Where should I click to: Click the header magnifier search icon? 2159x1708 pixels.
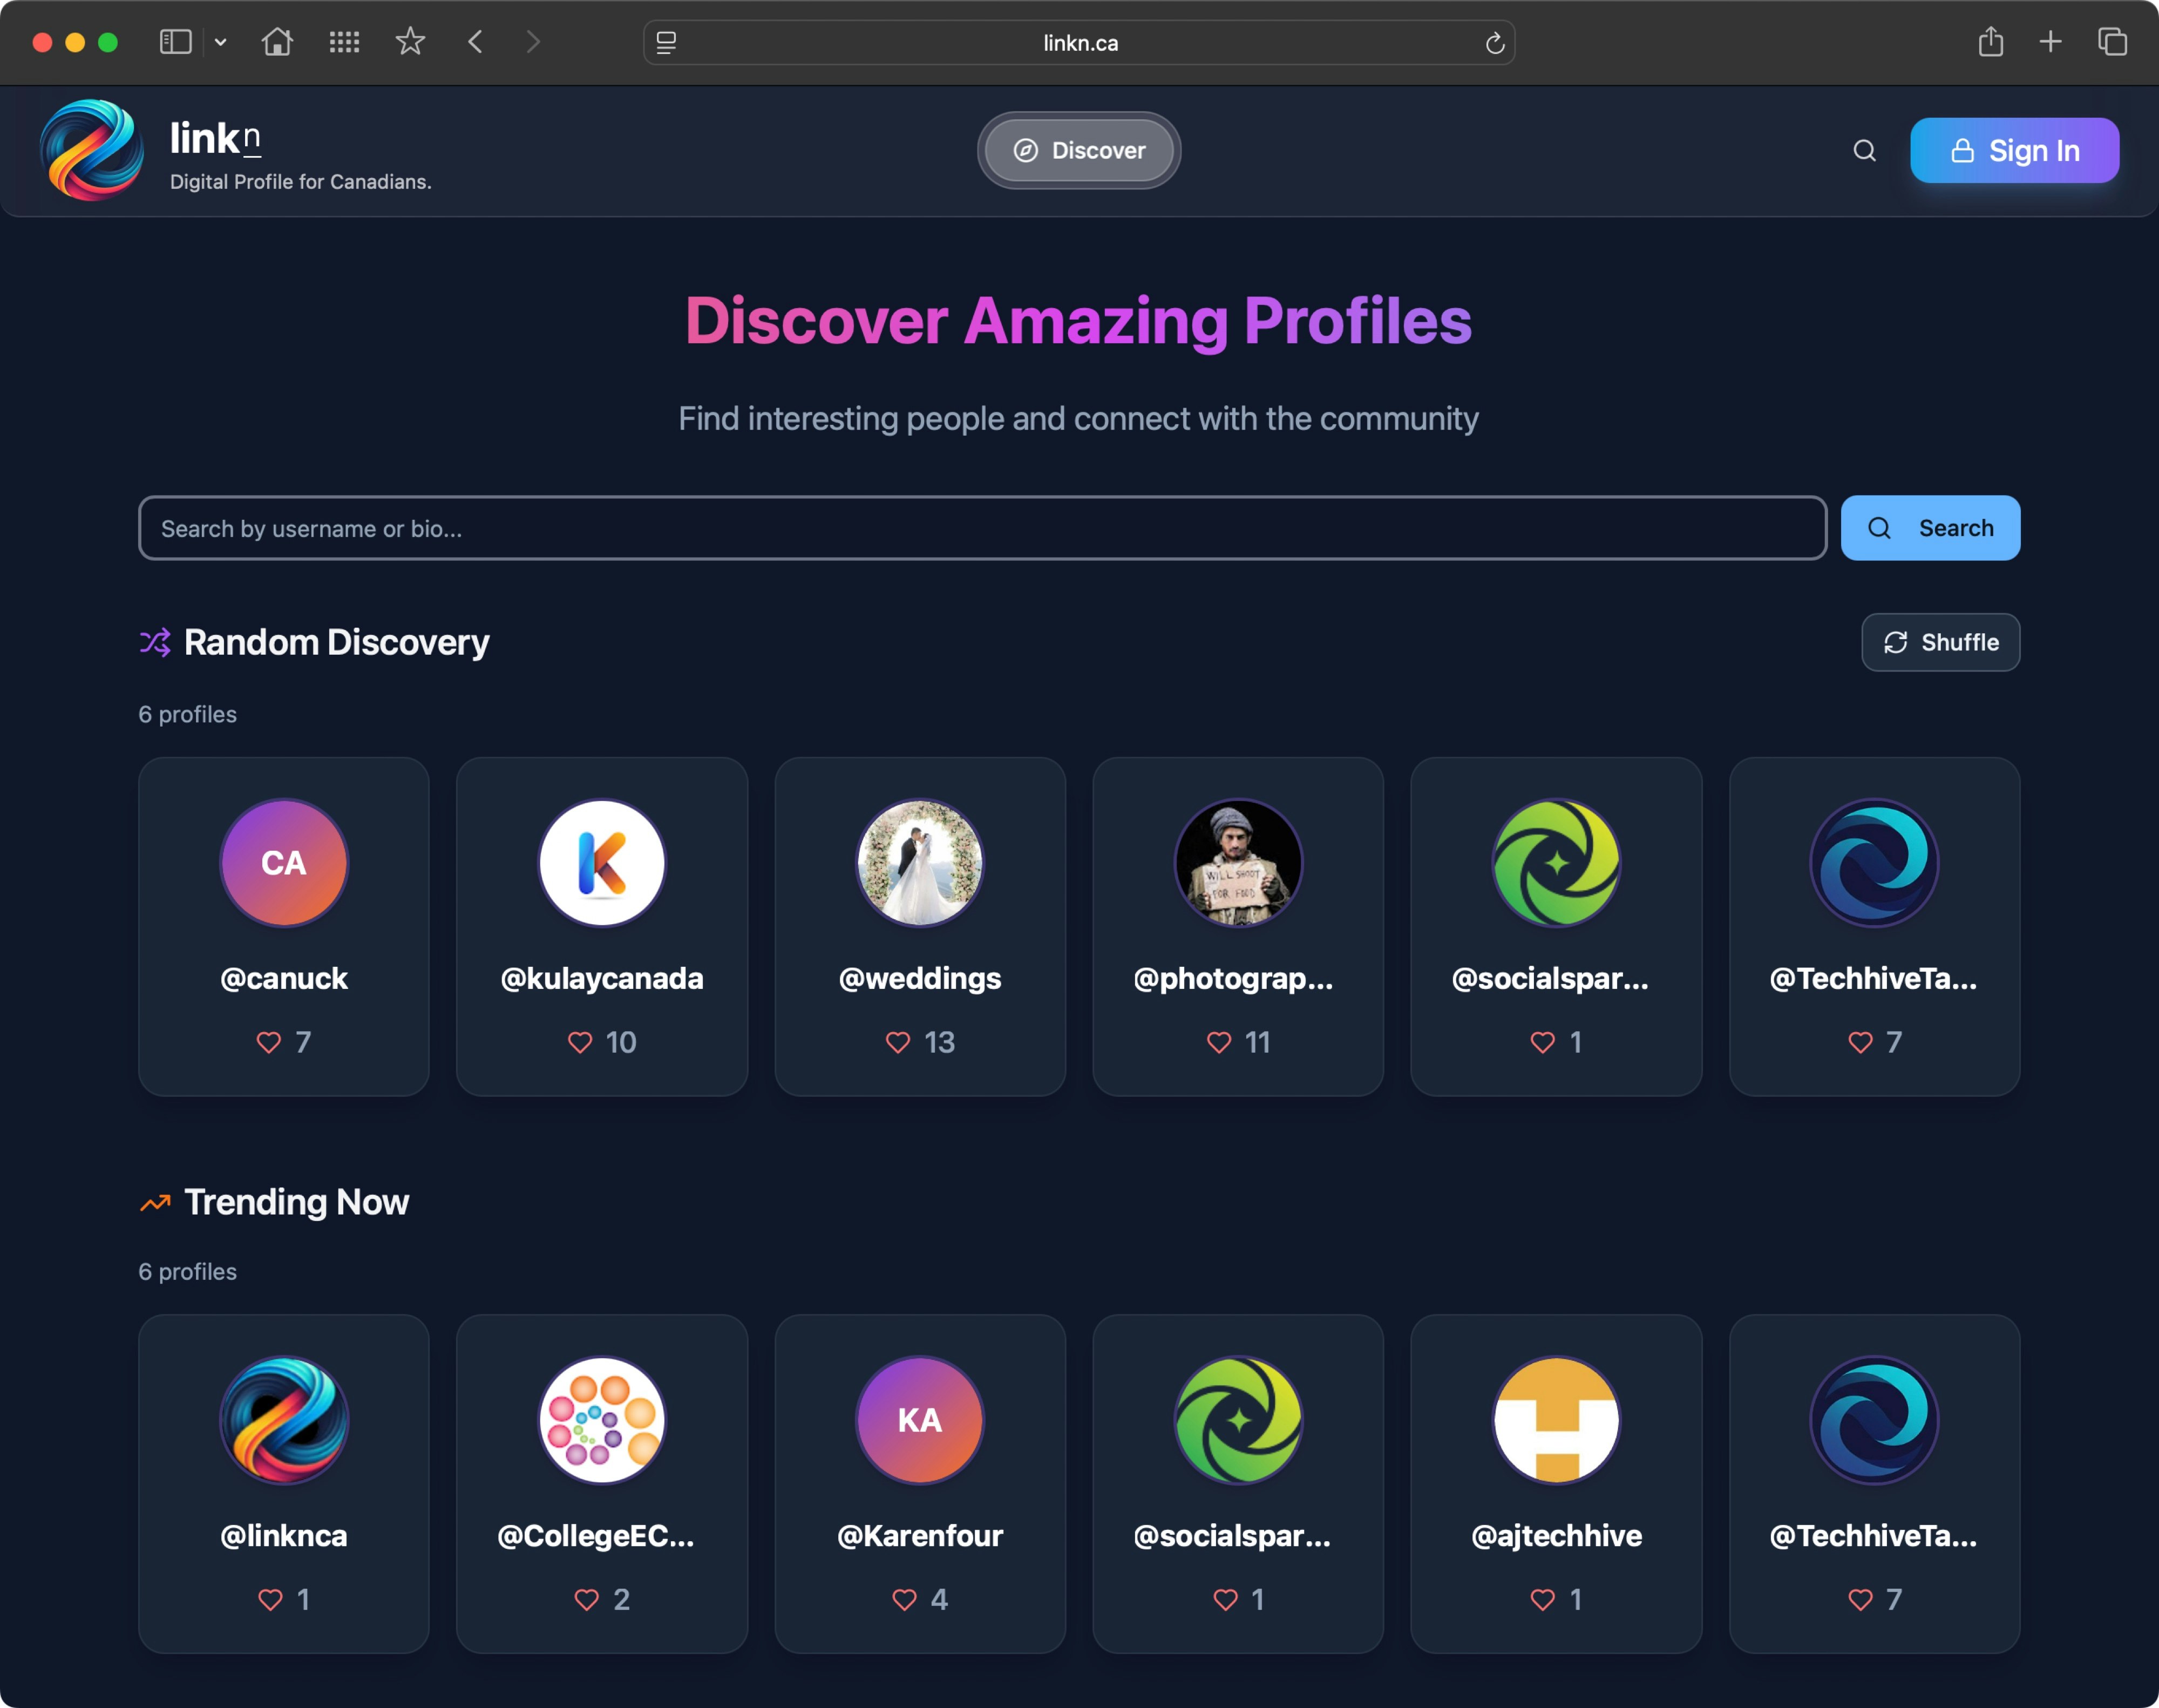click(x=1864, y=150)
